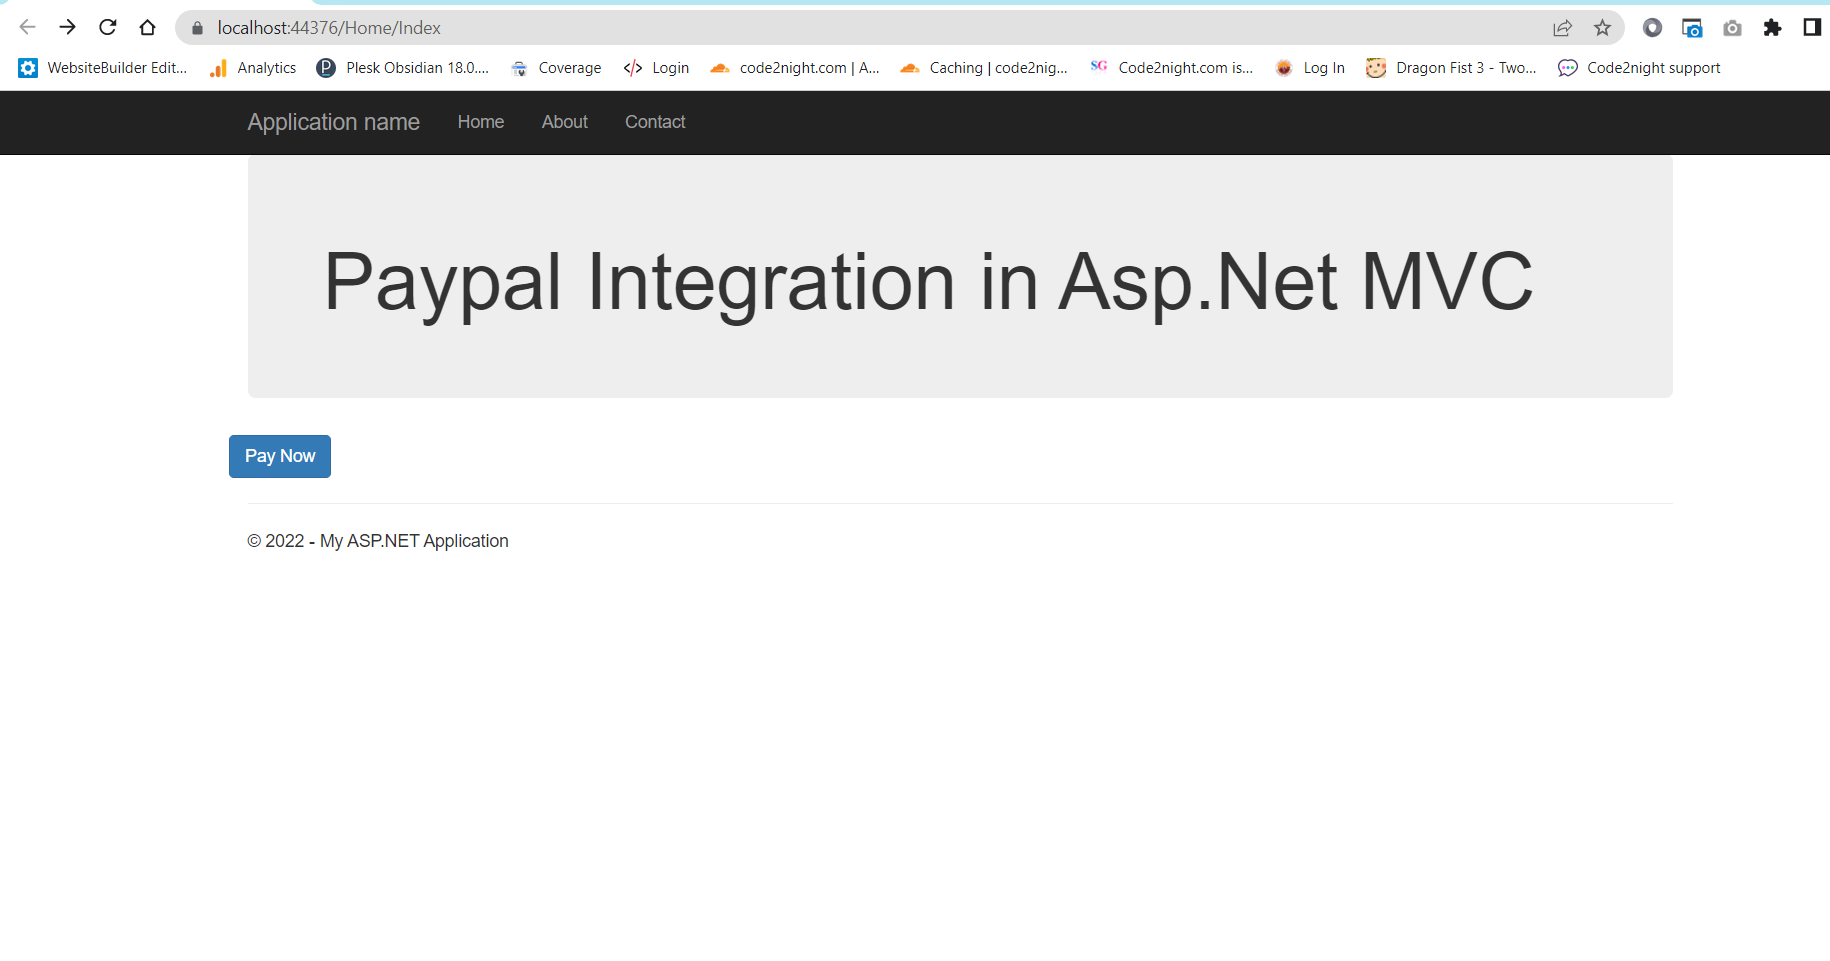The height and width of the screenshot is (961, 1830).
Task: Open the Analytics bookmark
Action: pyautogui.click(x=253, y=68)
